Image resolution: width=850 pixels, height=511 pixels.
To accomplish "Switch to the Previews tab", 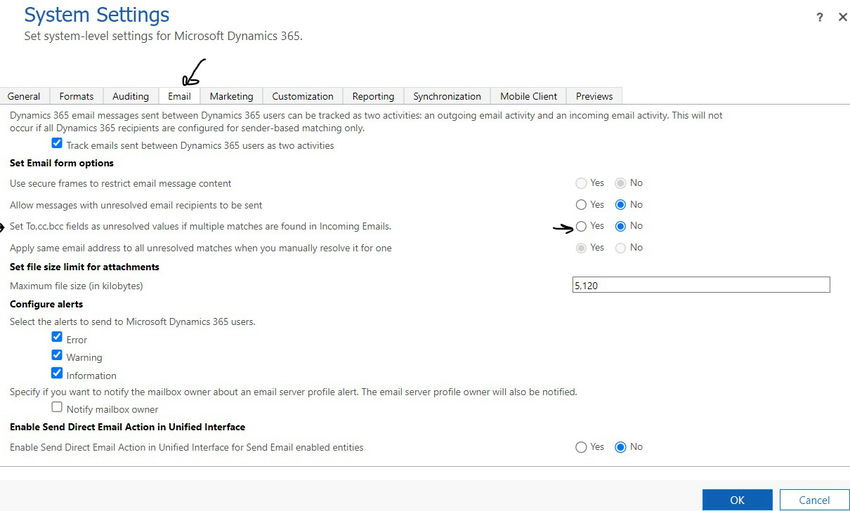I will (x=594, y=96).
